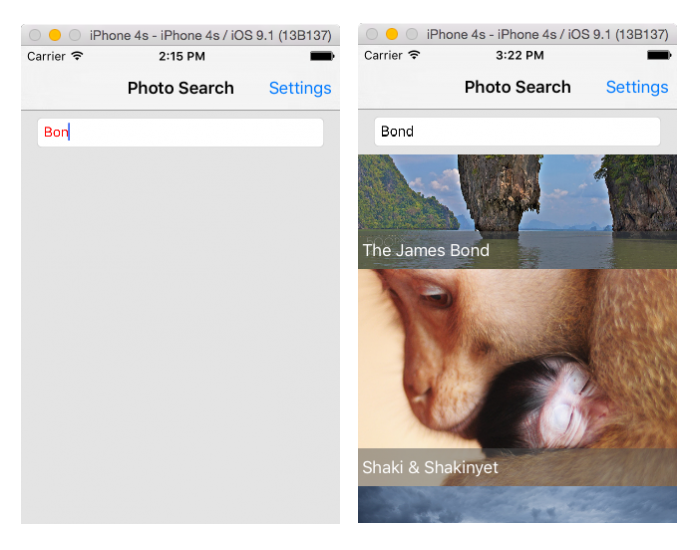Image resolution: width=700 pixels, height=550 pixels.
Task: Focus the search field containing 'Bond'
Action: (517, 131)
